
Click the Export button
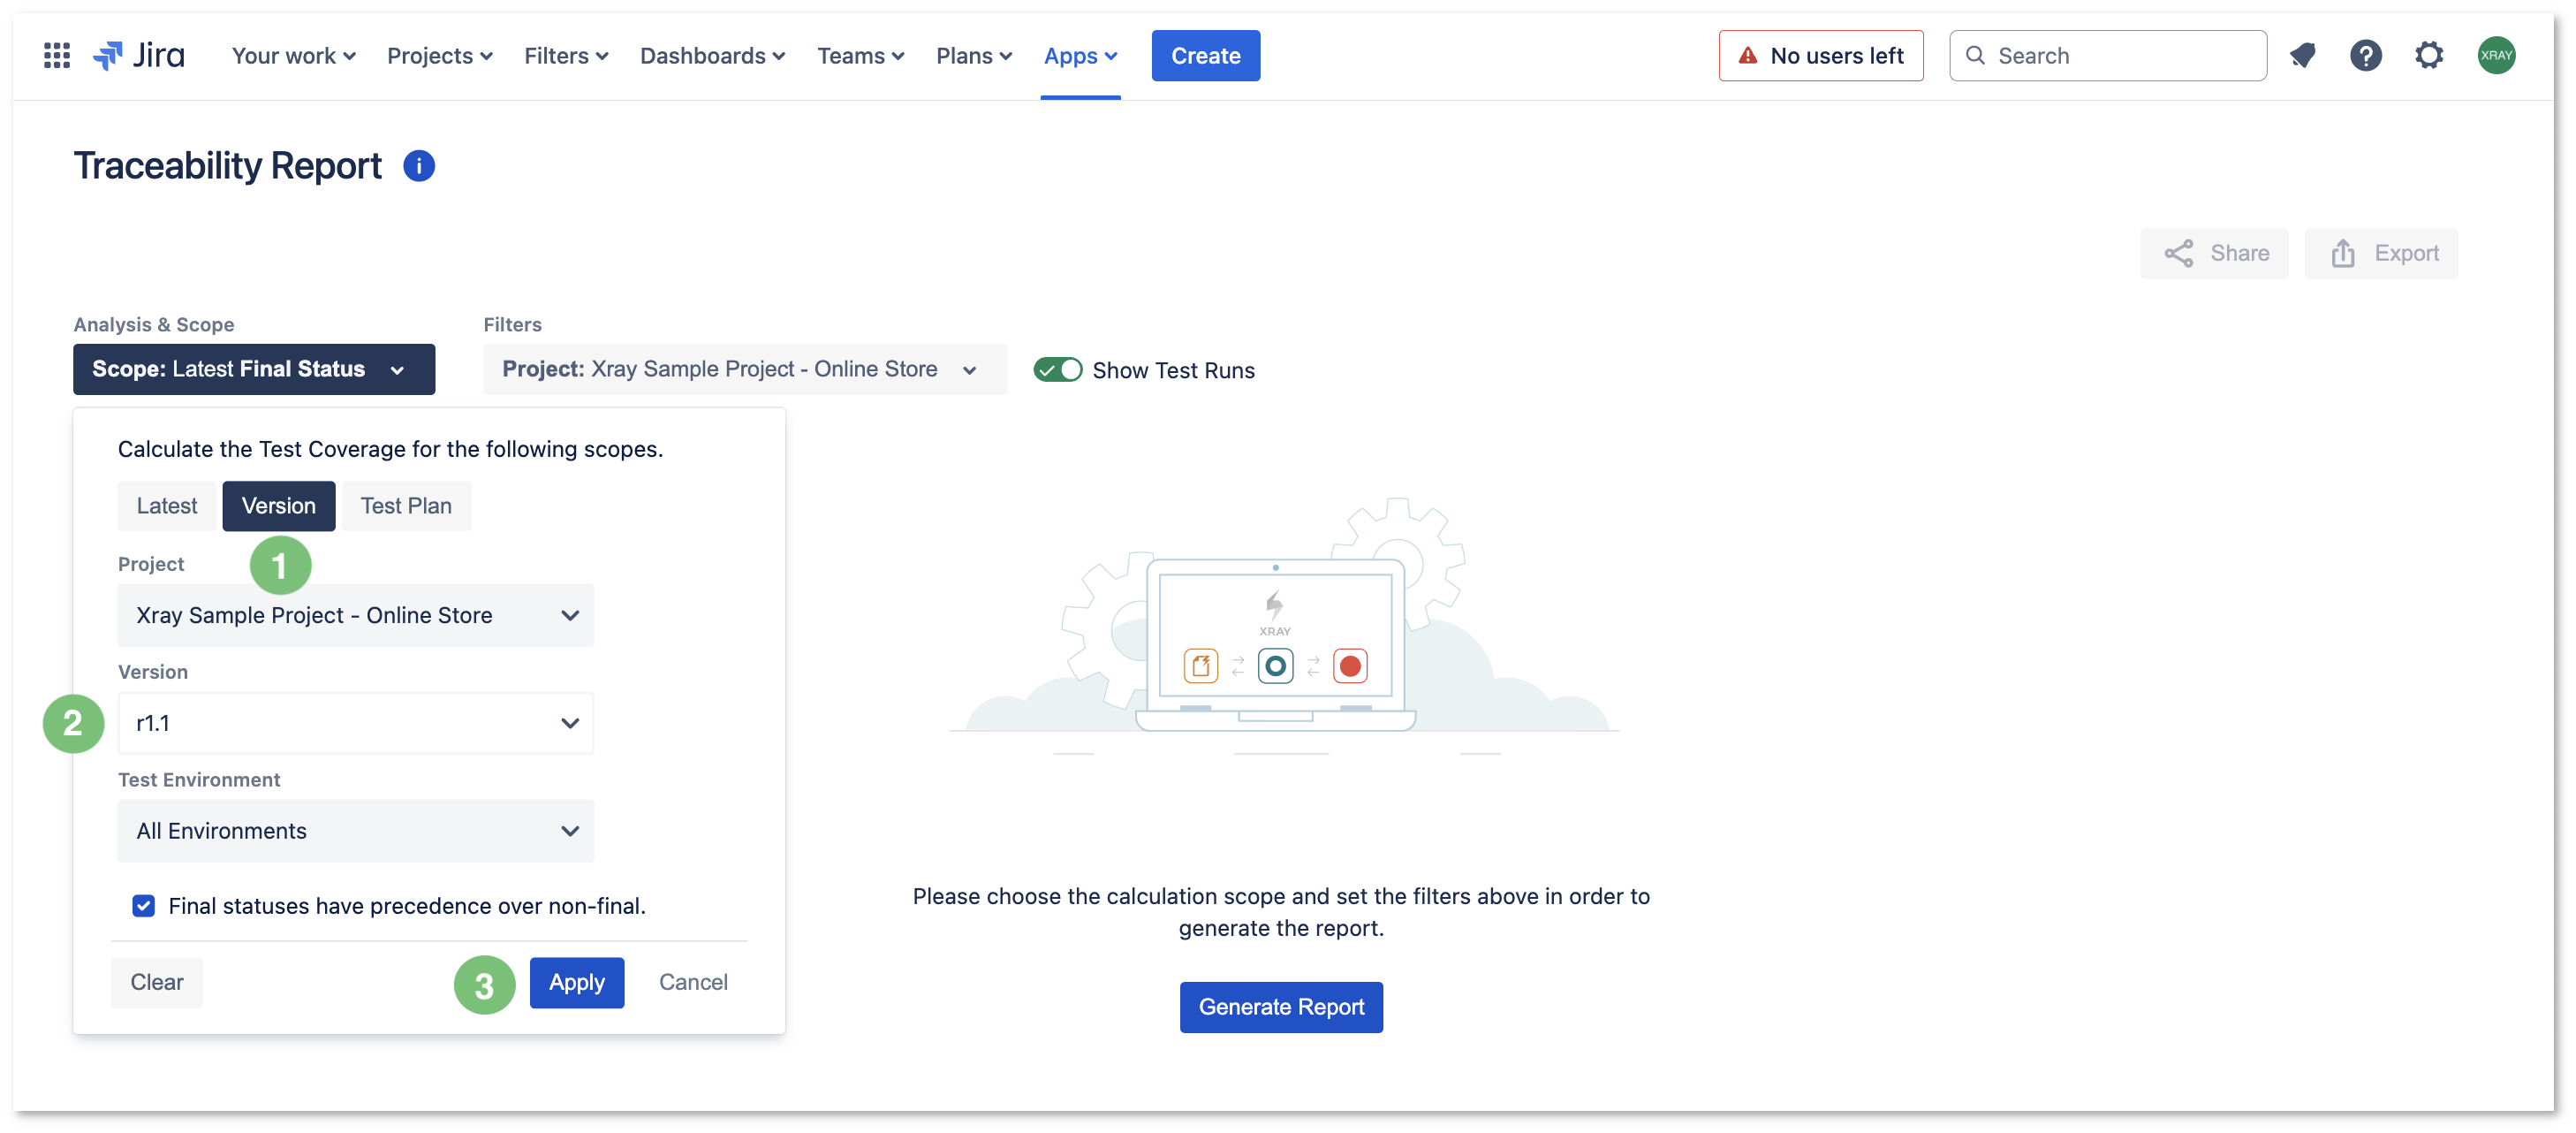[2381, 254]
